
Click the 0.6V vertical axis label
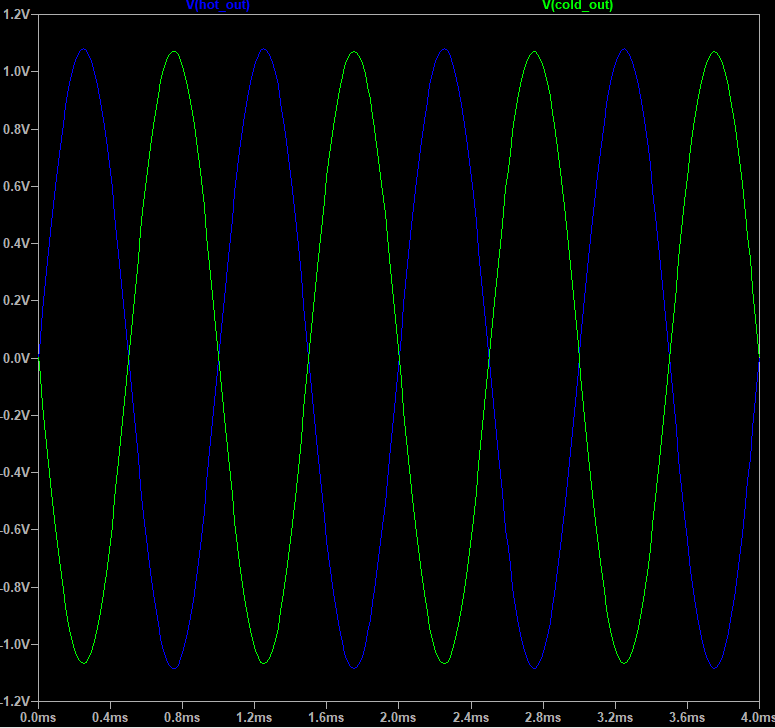pyautogui.click(x=17, y=186)
